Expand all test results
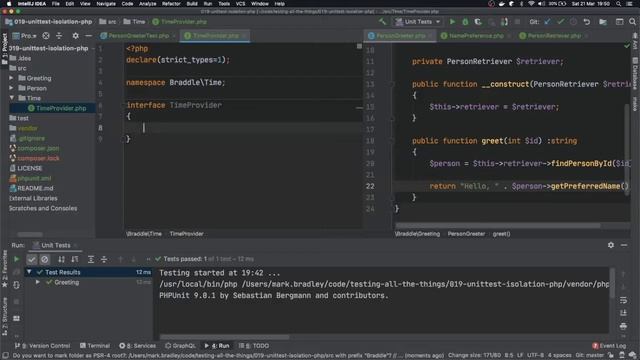The width and height of the screenshot is (640, 360). 91,259
